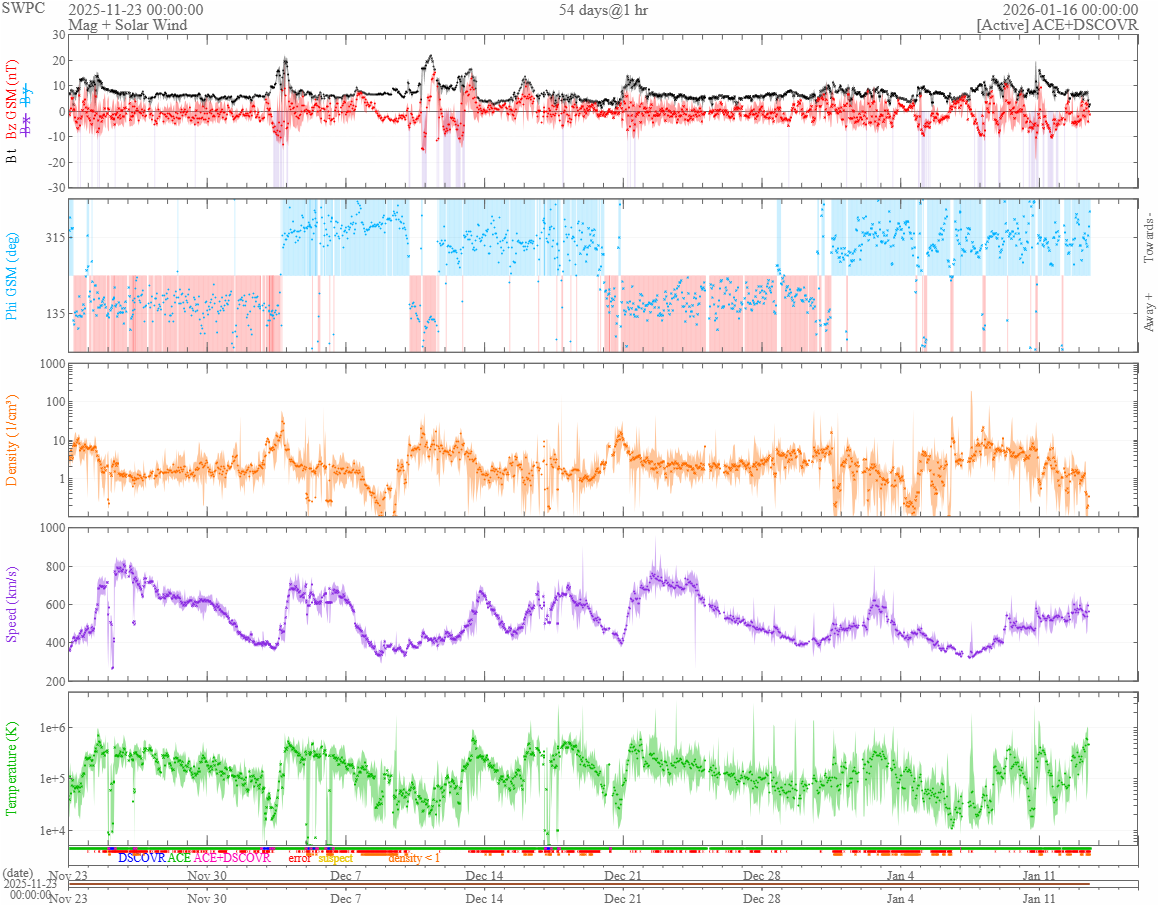1158x905 pixels.
Task: Click the 400 tick on speed axis
Action: (55, 643)
